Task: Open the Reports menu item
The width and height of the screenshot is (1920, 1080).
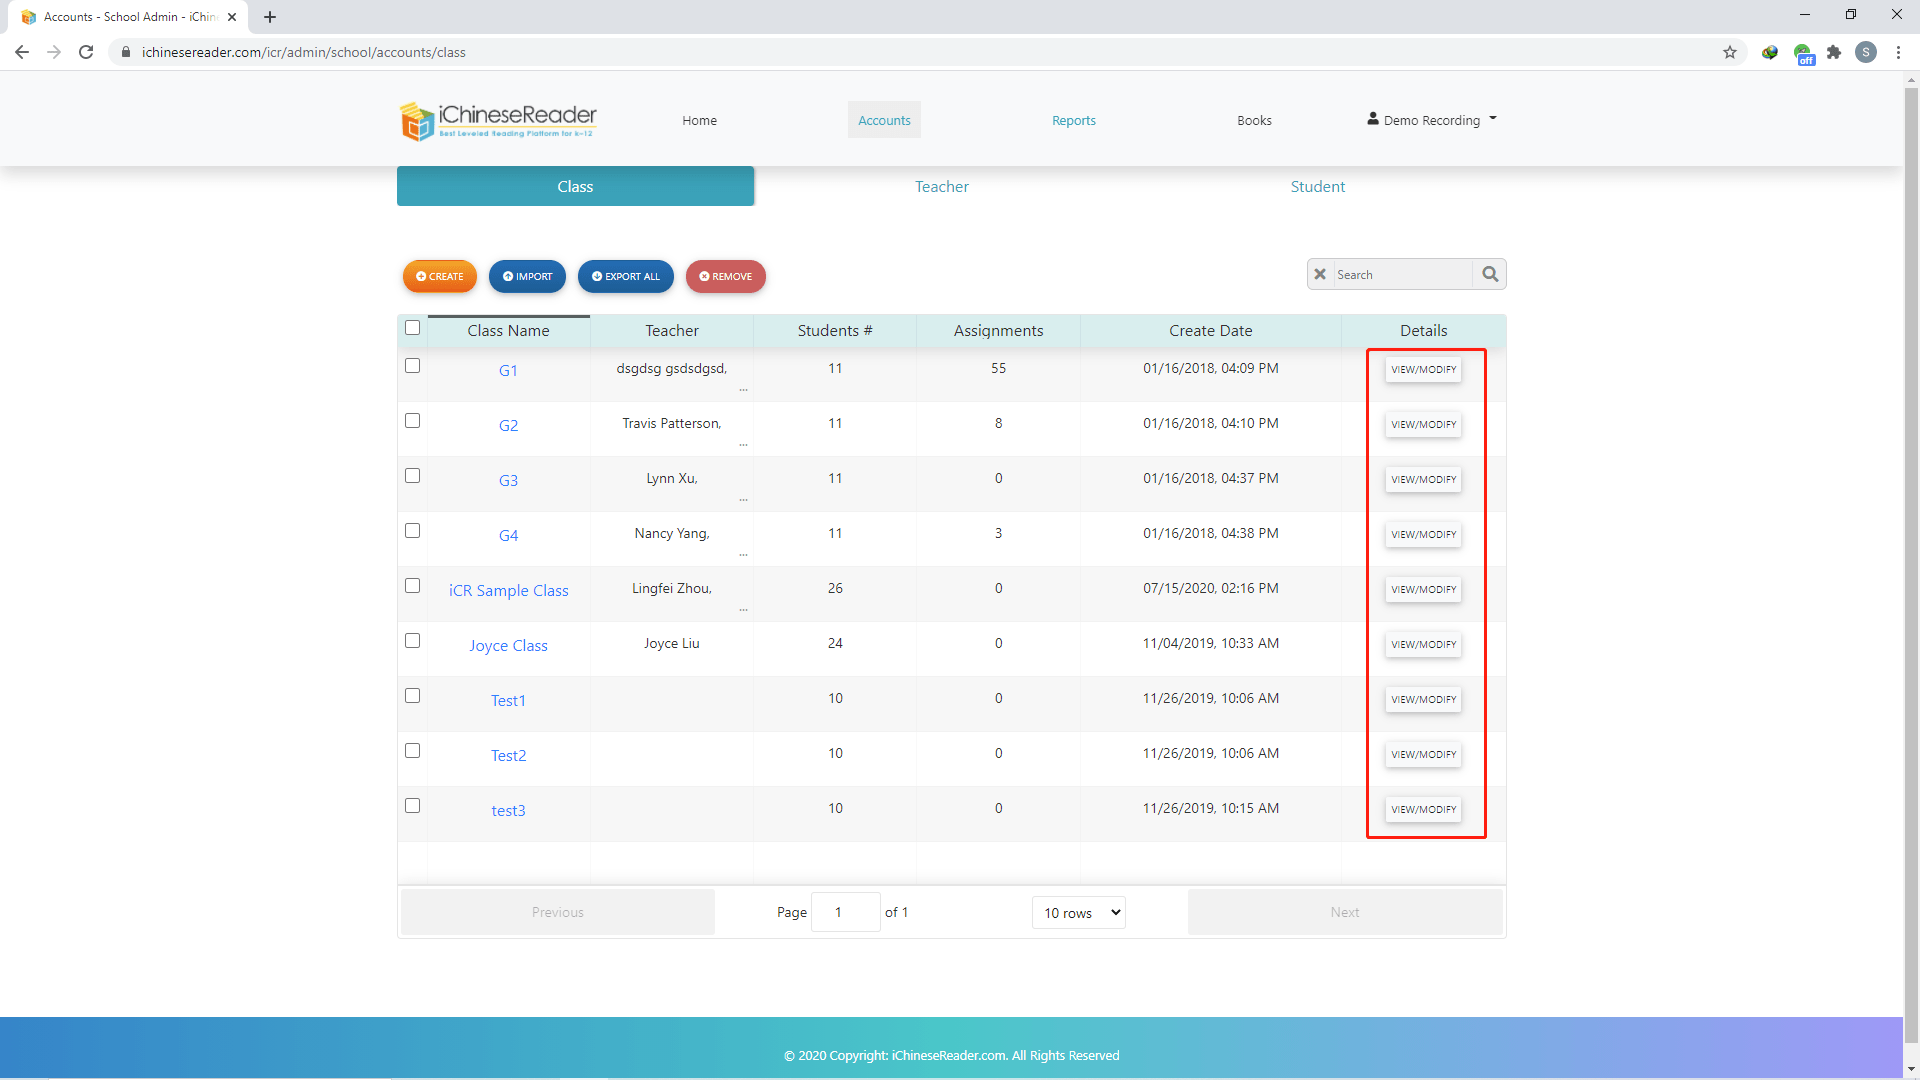Action: (1073, 120)
